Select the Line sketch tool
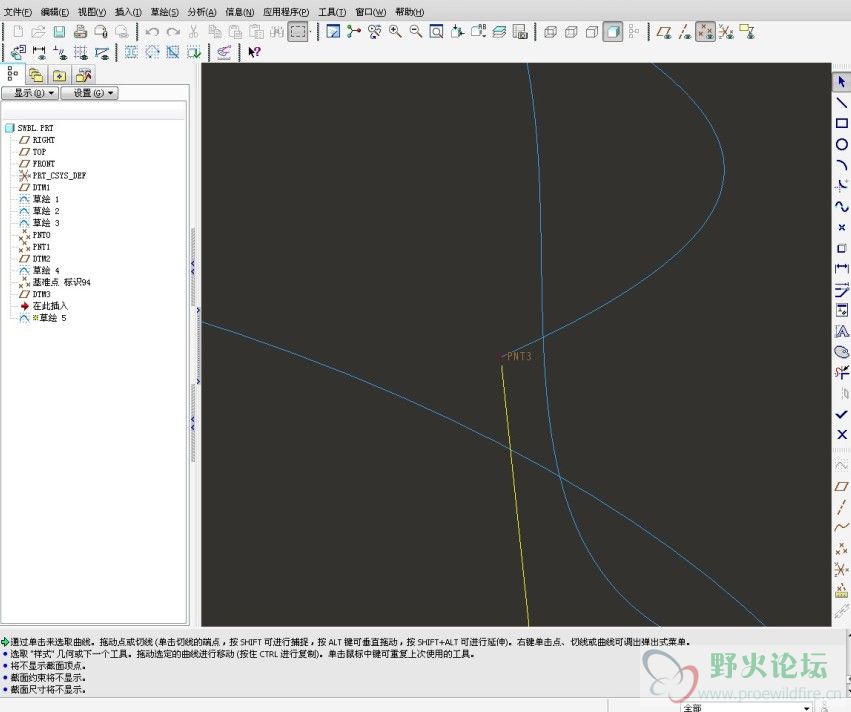 pyautogui.click(x=841, y=103)
